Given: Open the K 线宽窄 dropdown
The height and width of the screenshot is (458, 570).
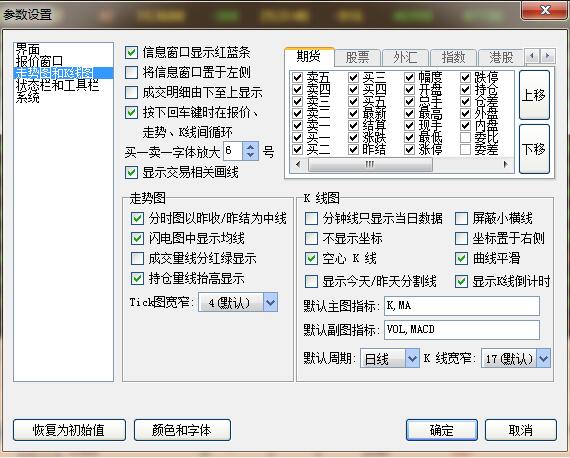Looking at the screenshot, I should tap(543, 359).
